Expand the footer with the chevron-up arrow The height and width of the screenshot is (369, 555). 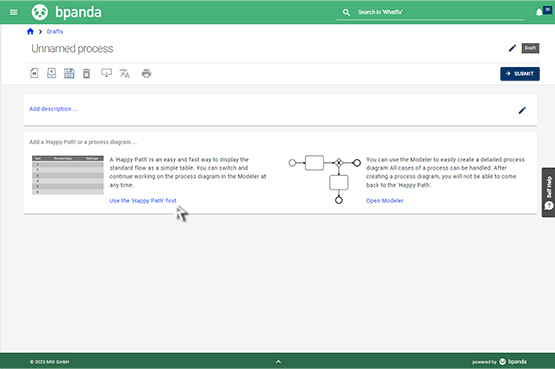pos(278,362)
